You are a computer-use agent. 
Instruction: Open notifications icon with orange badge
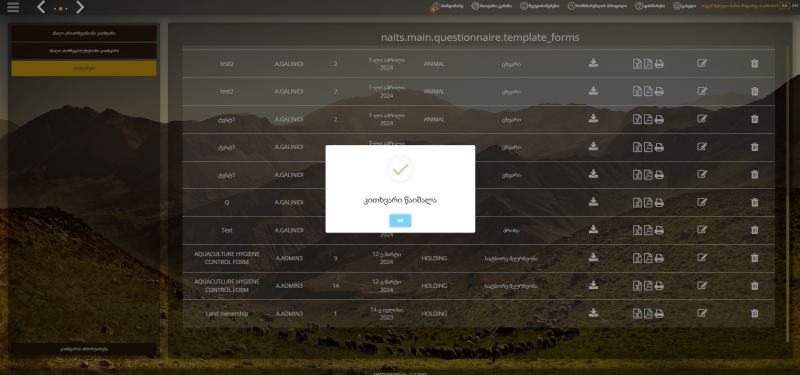[x=435, y=7]
